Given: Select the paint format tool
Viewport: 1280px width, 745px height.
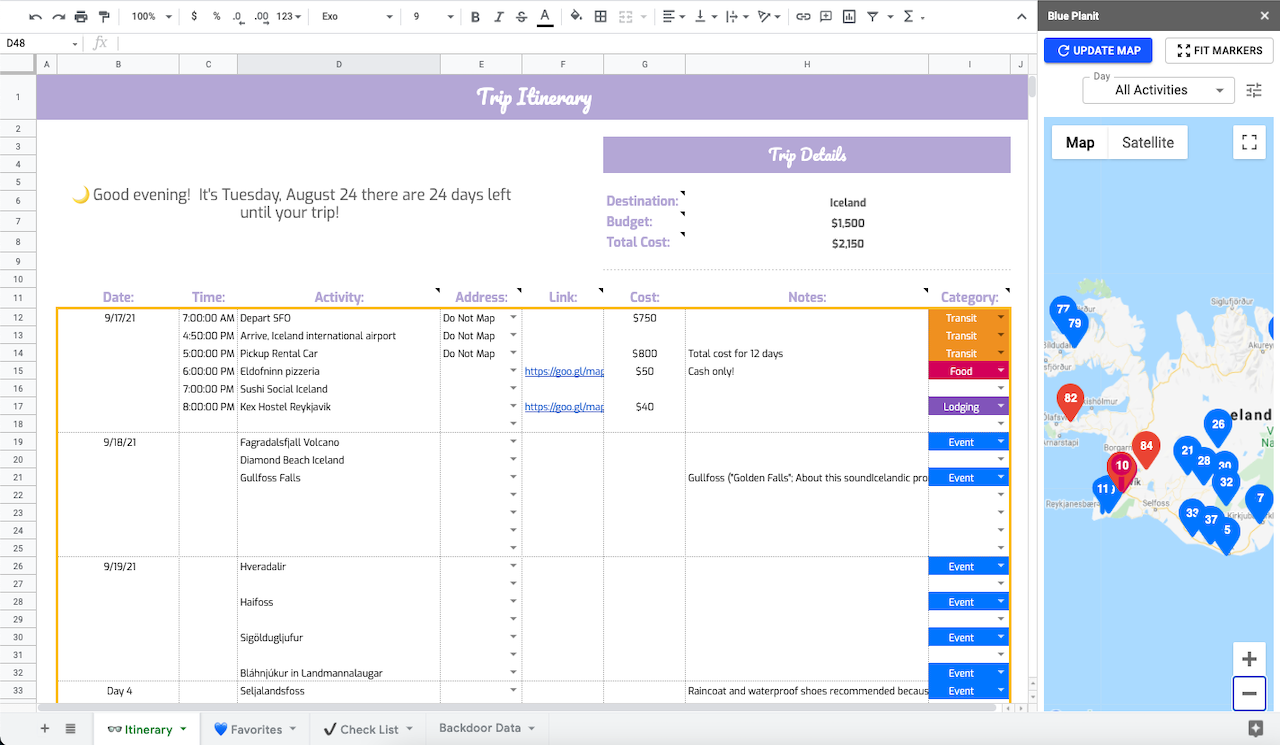Looking at the screenshot, I should click(x=104, y=17).
